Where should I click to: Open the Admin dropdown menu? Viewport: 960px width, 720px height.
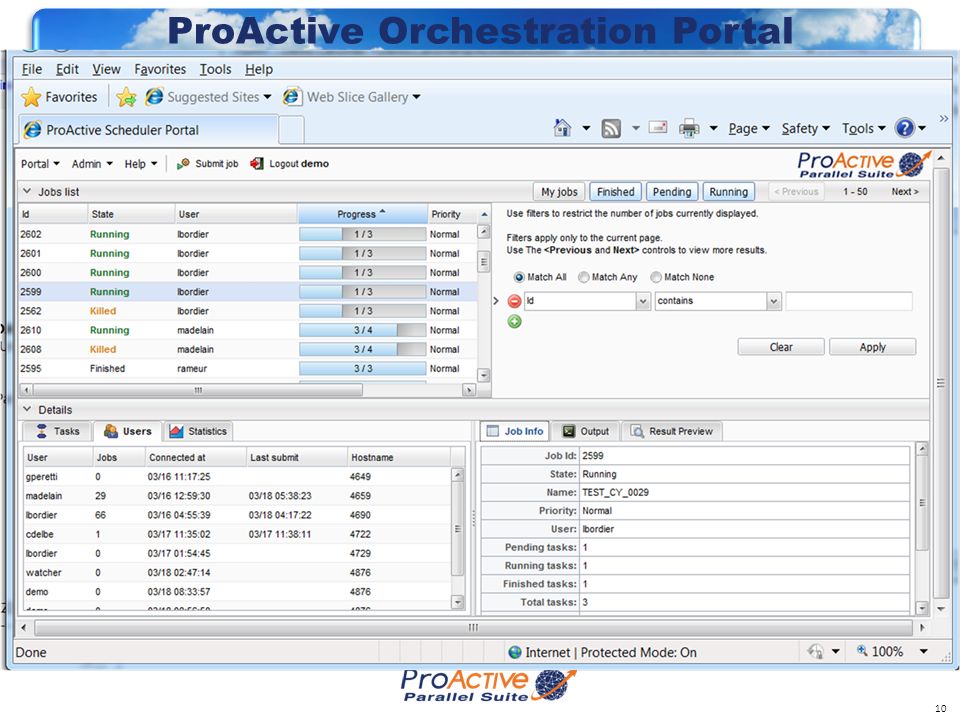pyautogui.click(x=92, y=163)
